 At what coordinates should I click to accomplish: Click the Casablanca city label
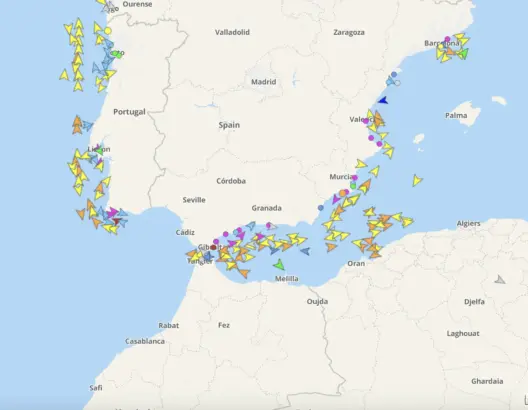coord(145,341)
